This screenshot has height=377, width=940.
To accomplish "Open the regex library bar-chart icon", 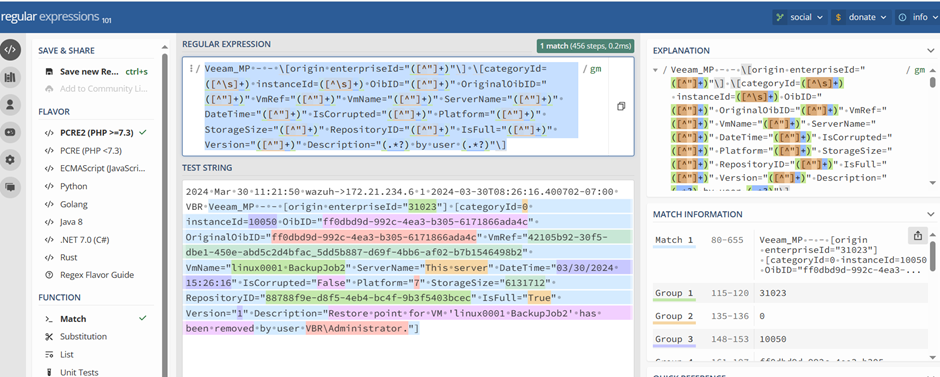I will click(x=10, y=77).
